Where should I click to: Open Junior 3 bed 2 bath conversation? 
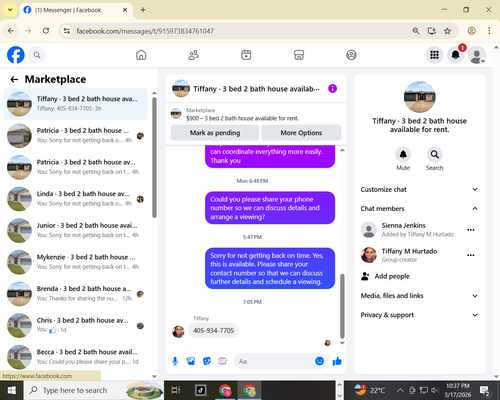75,230
